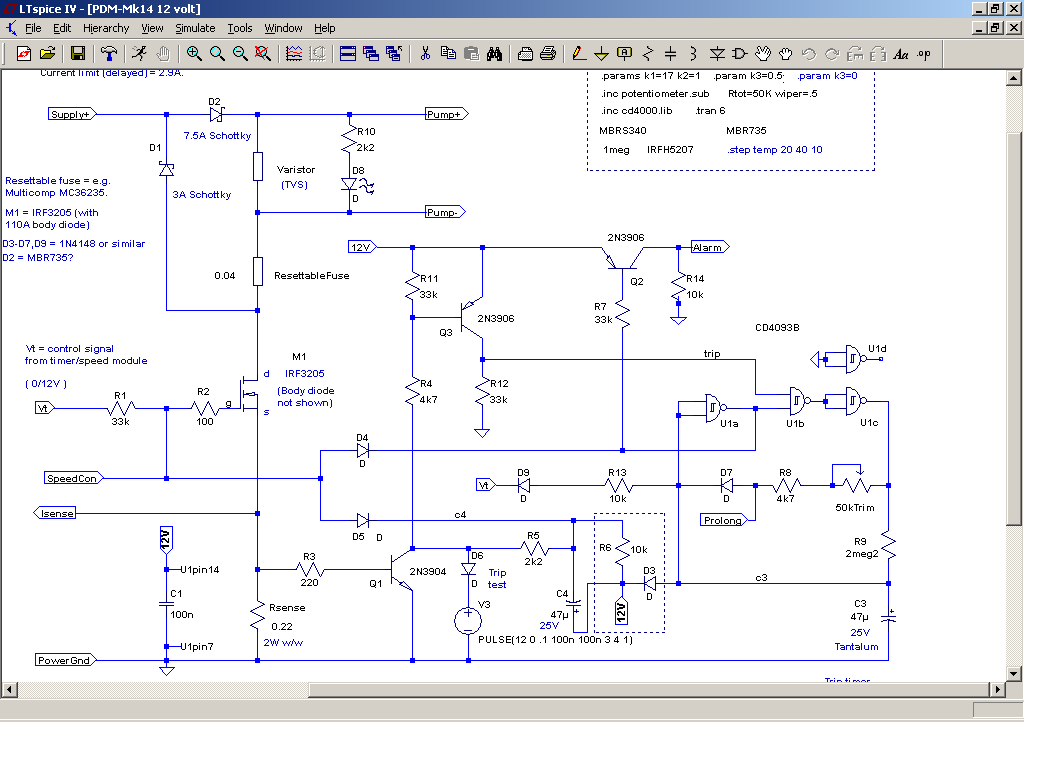Open the Hierarchy menu
The height and width of the screenshot is (770, 1042).
(x=106, y=28)
